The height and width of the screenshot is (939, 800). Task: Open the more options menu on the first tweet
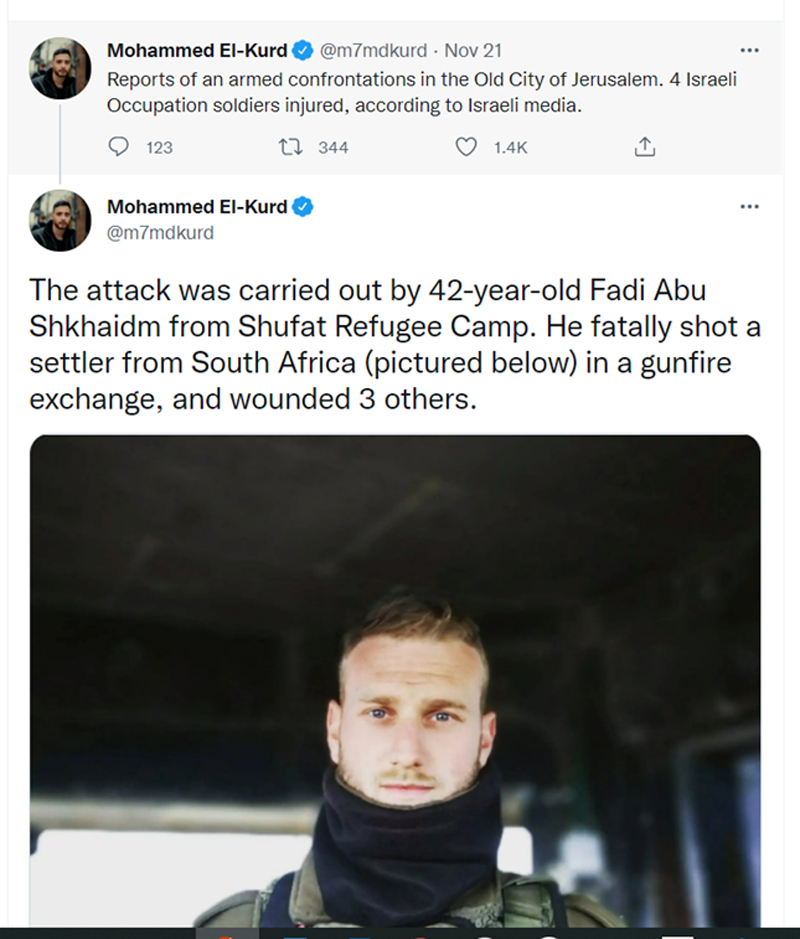click(748, 50)
